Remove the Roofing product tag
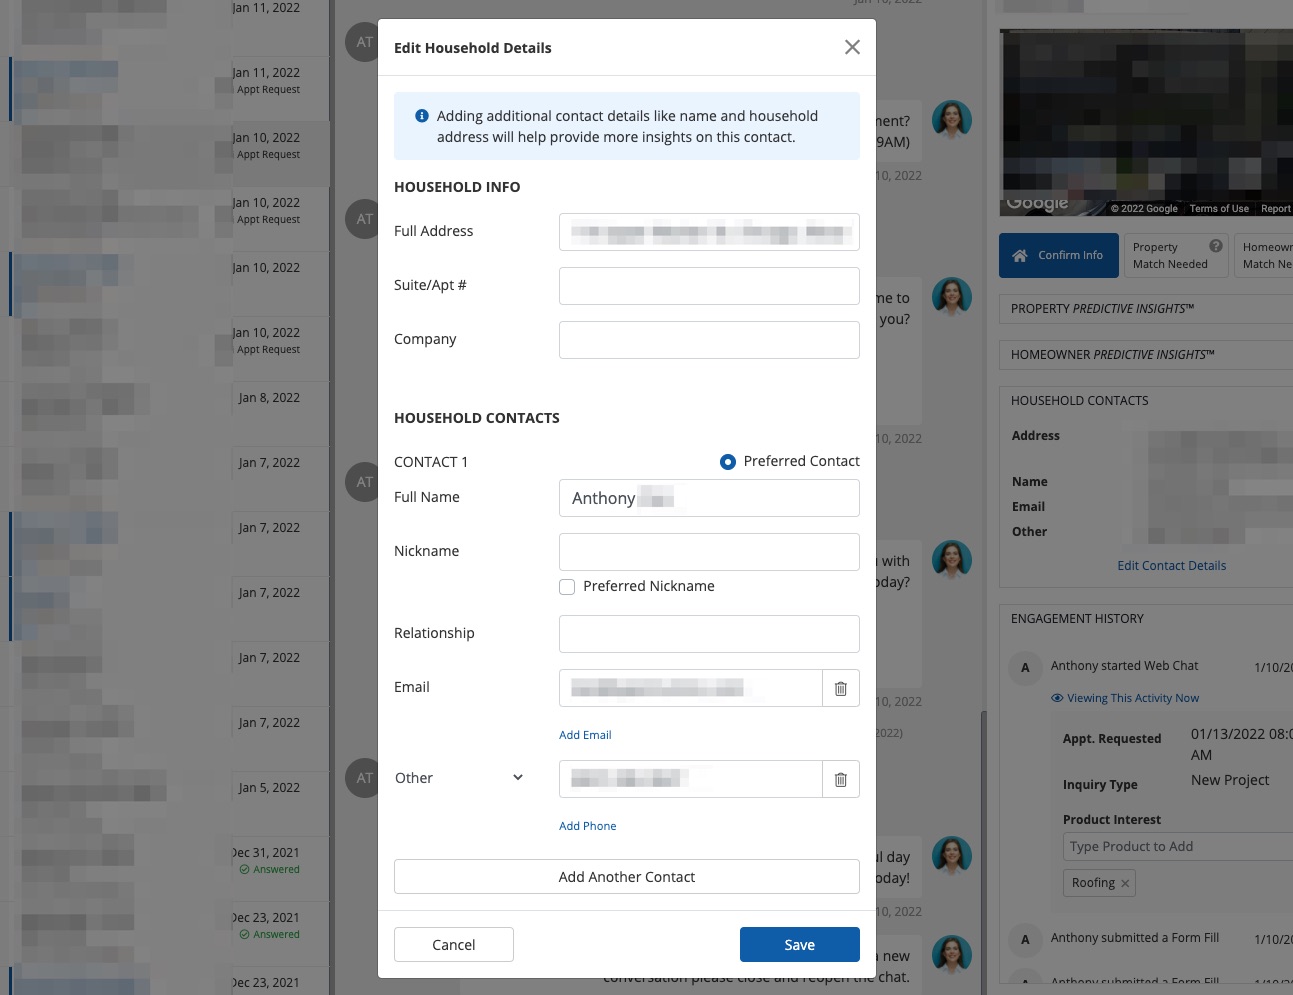Viewport: 1293px width, 995px height. tap(1125, 883)
